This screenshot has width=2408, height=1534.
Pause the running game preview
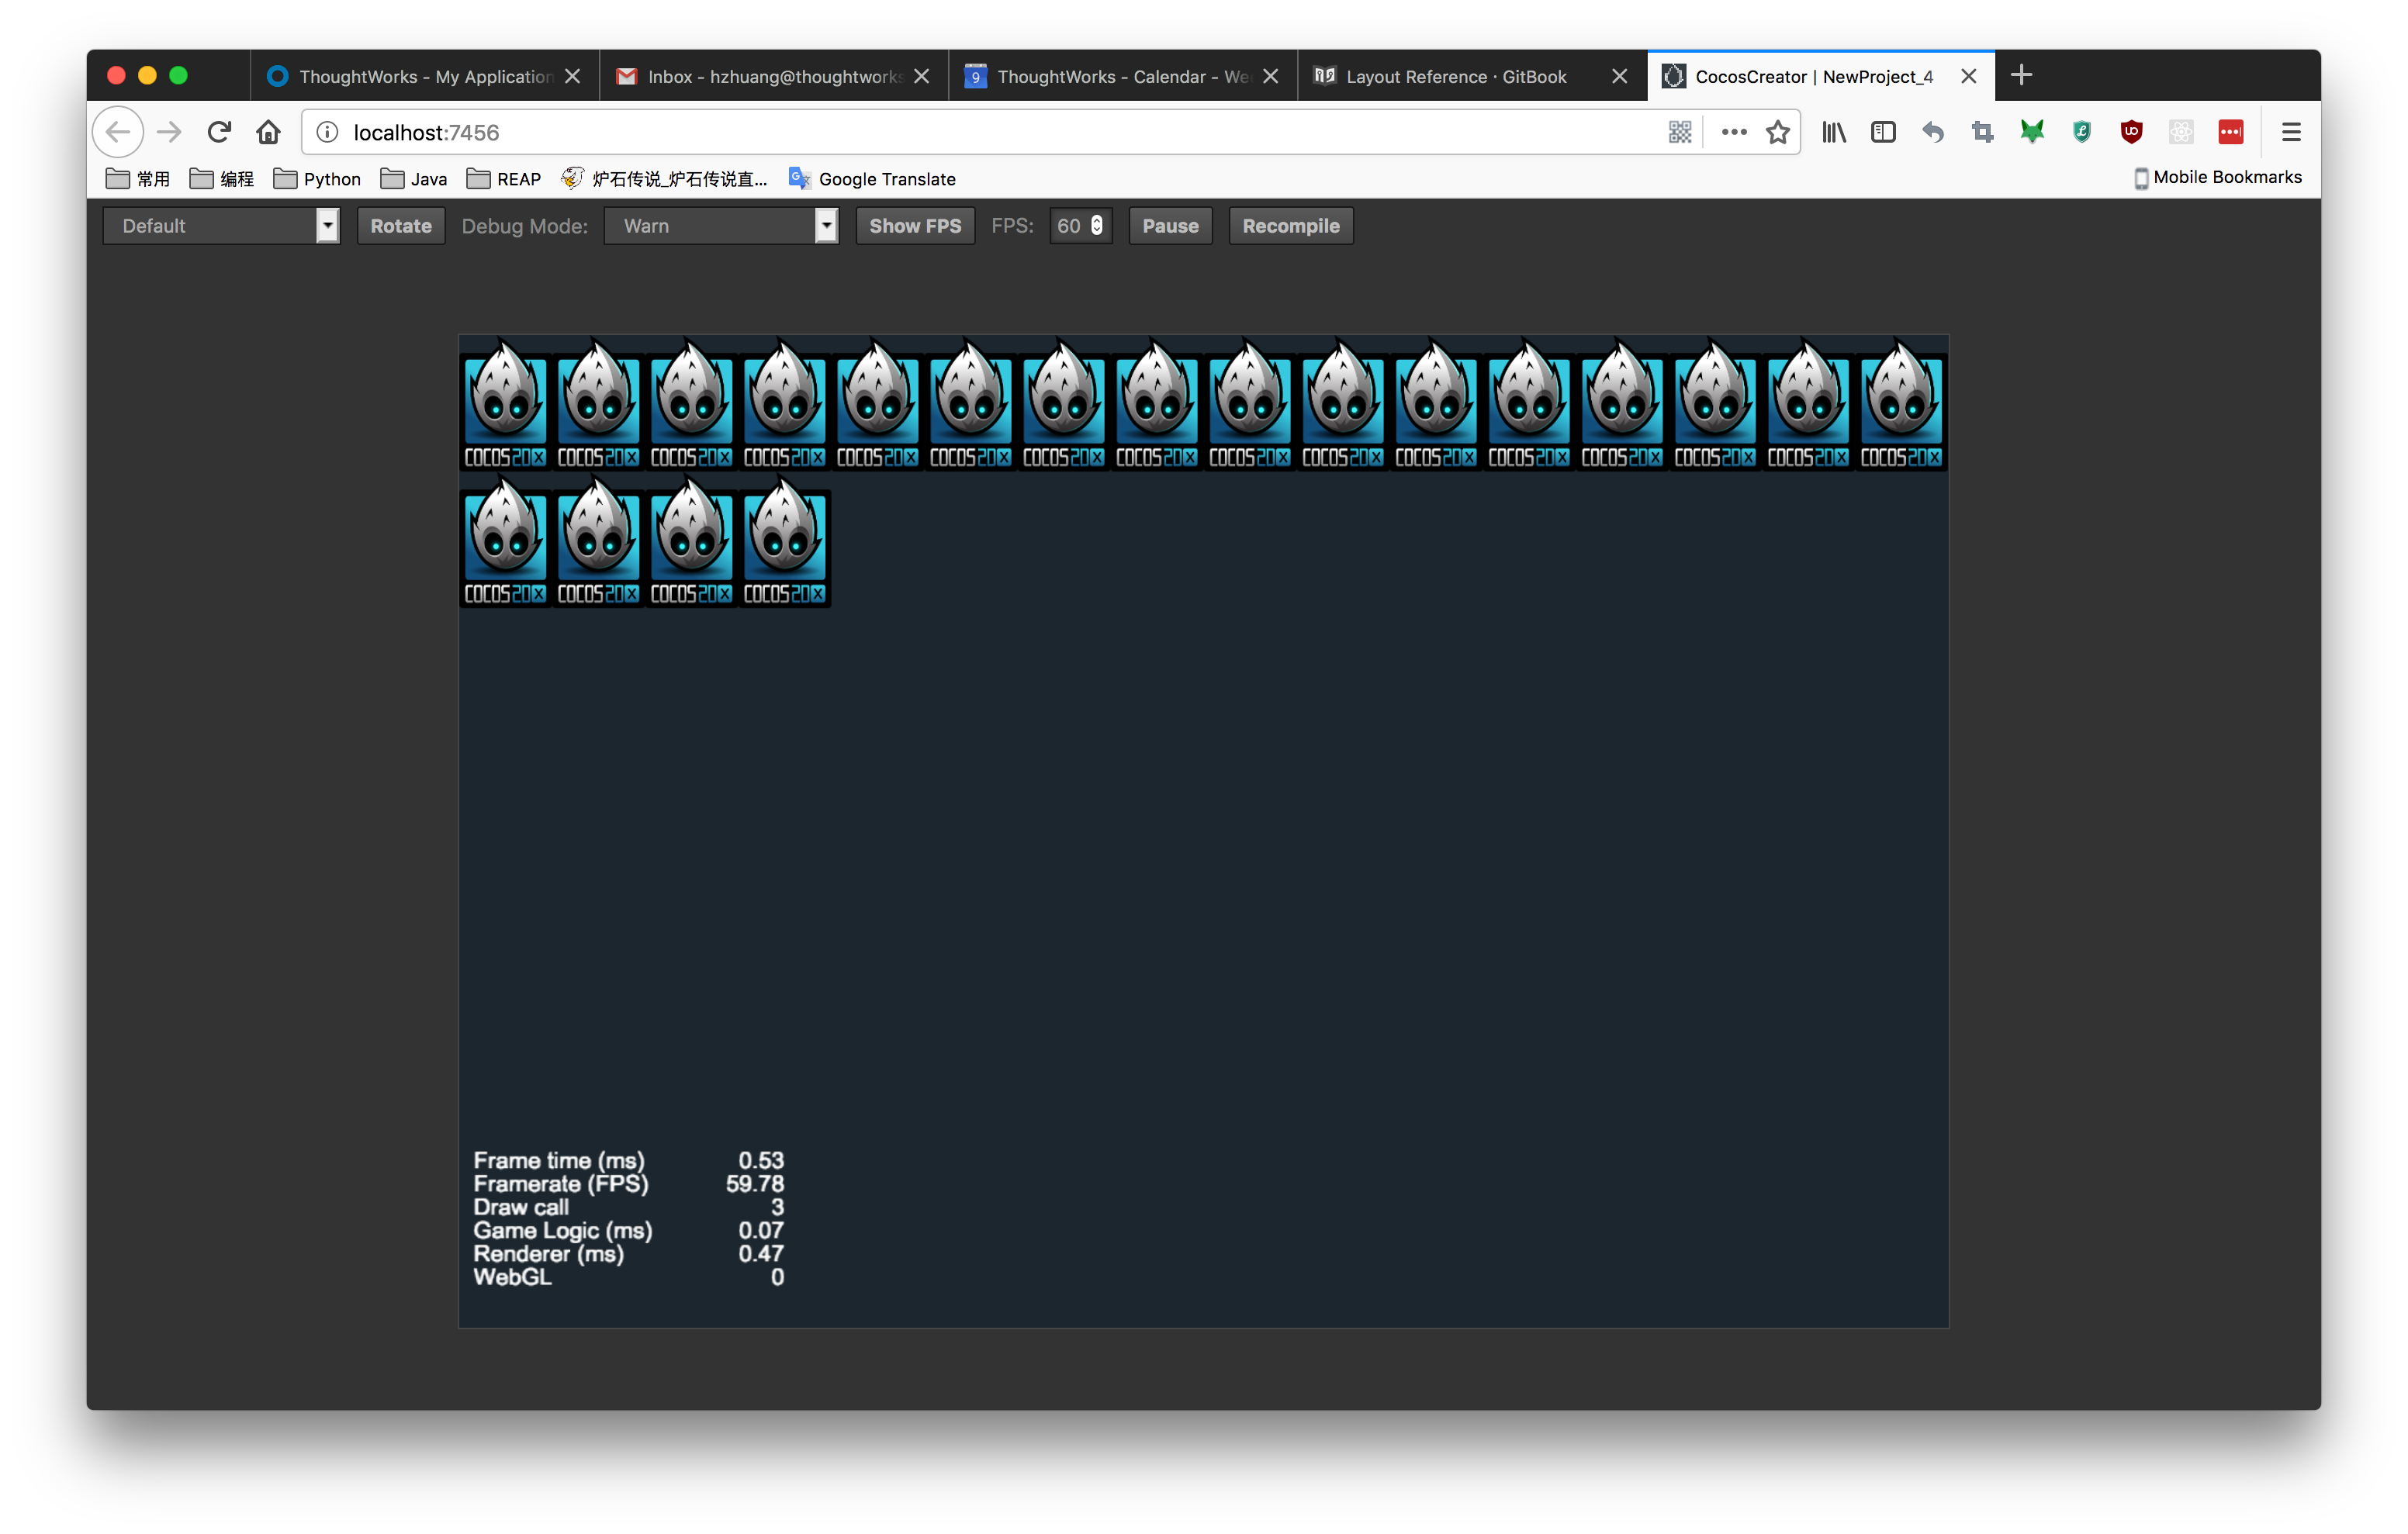coord(1170,226)
